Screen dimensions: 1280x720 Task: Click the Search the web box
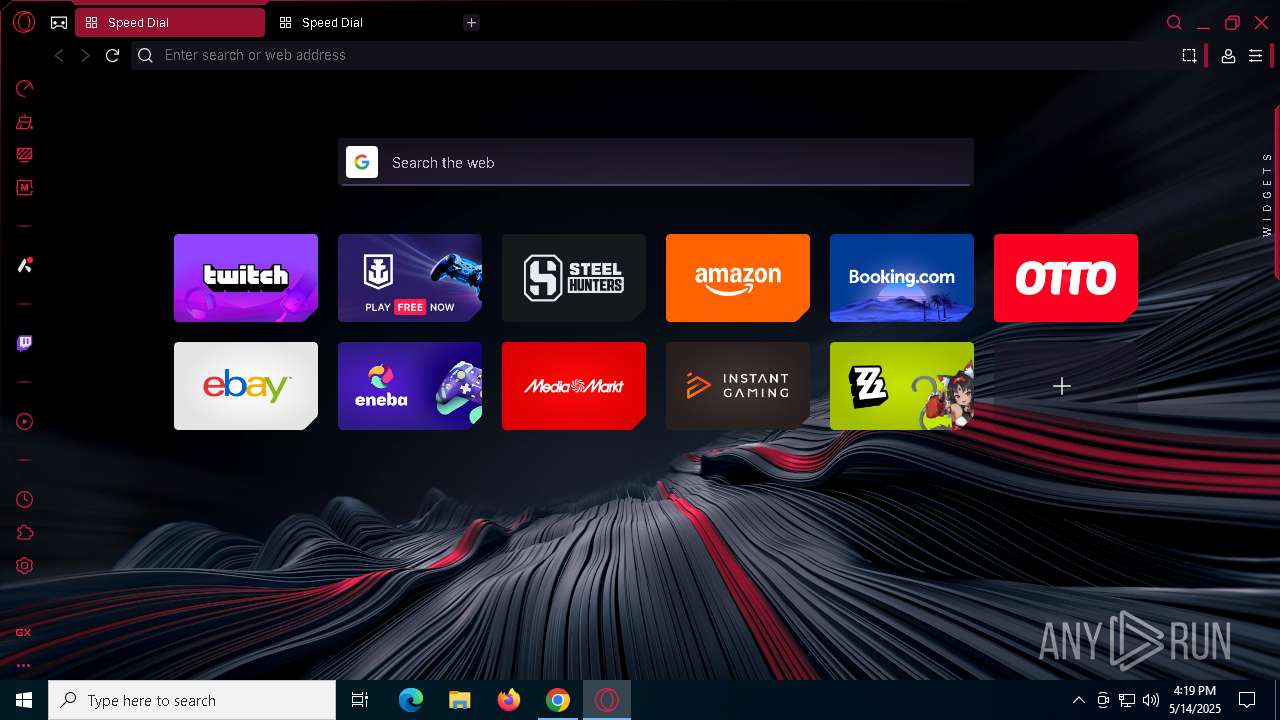click(x=656, y=162)
